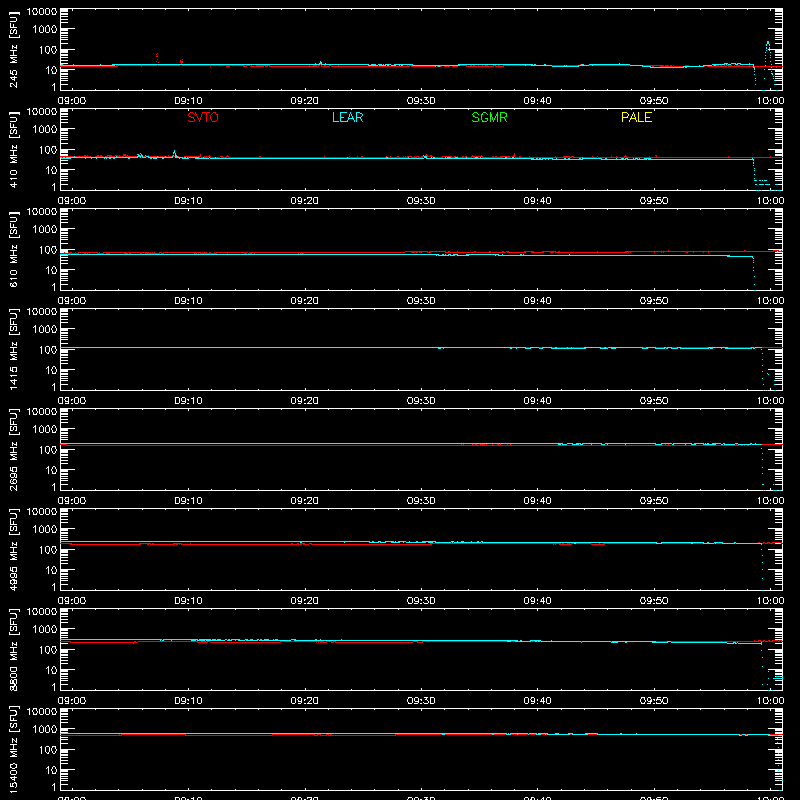Click the 1000 y-axis value of 15400 MHz panel
The image size is (800, 800).
point(45,730)
